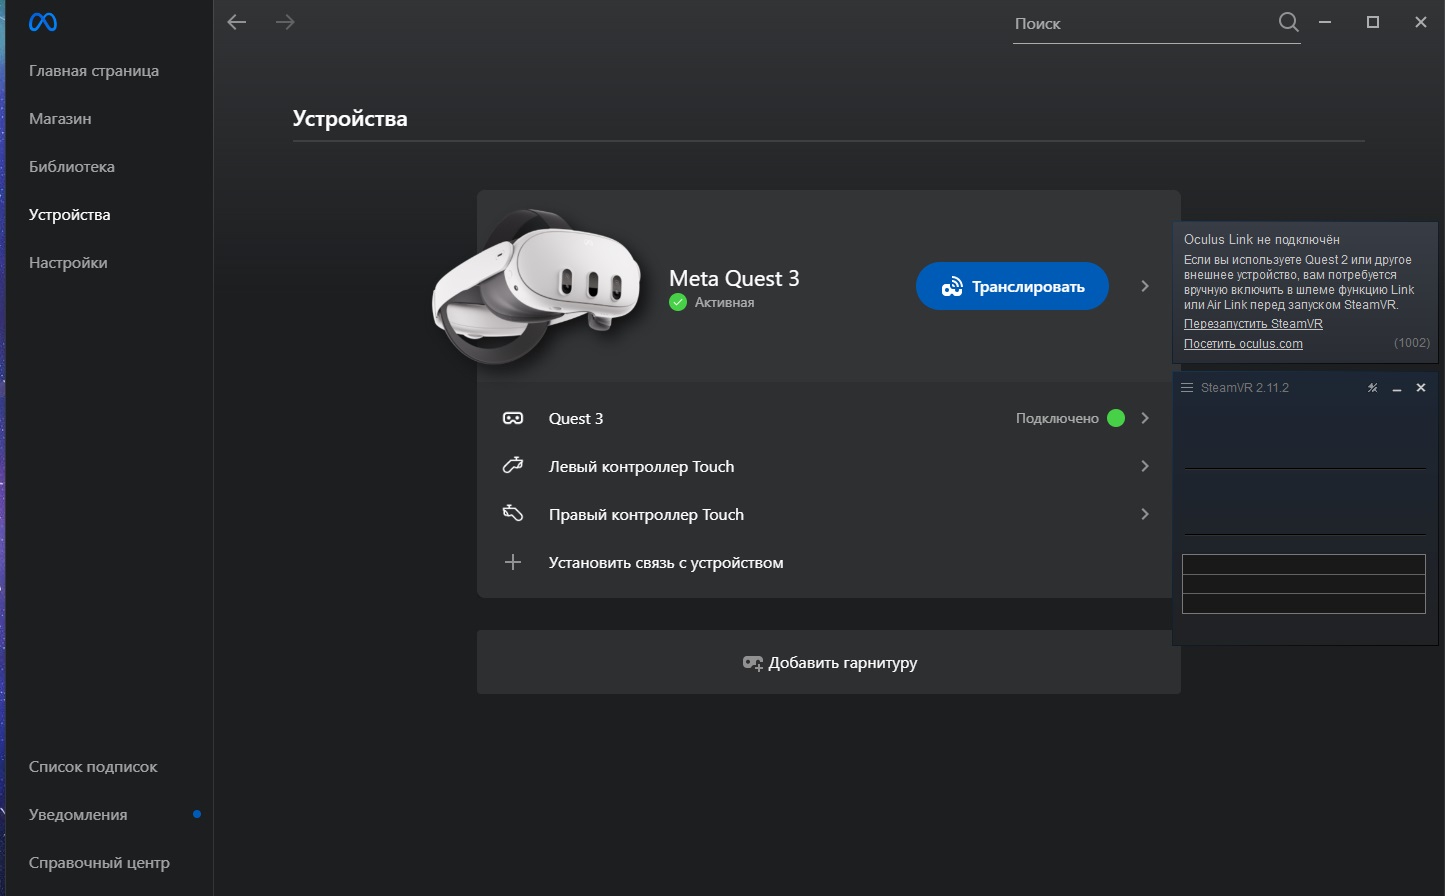Open the SteamVR hamburger menu
Screen dimensions: 1445x896
[1187, 388]
